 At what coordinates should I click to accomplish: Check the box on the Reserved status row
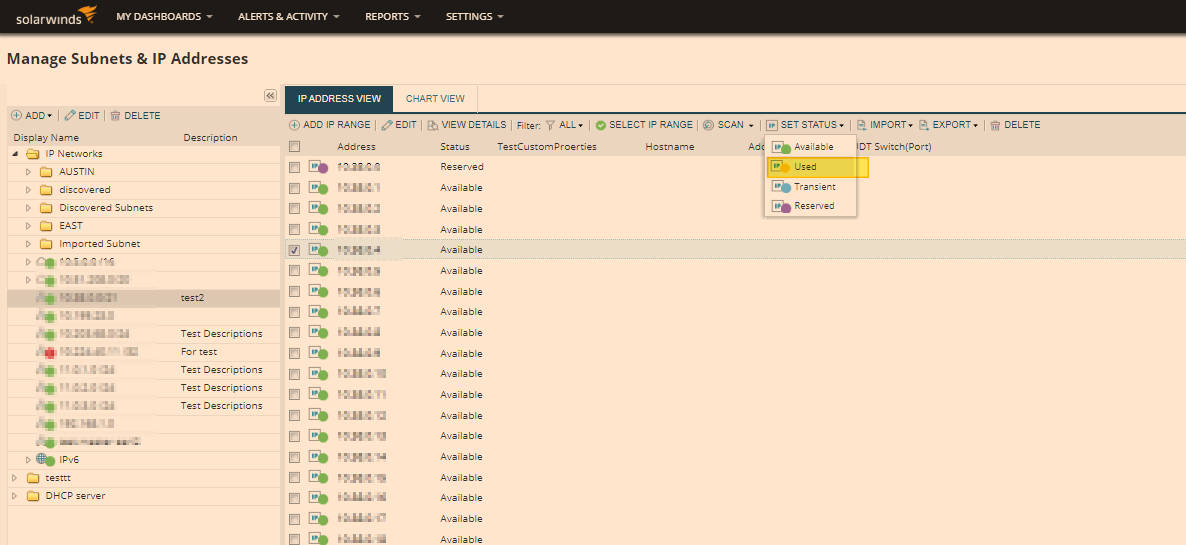pyautogui.click(x=294, y=167)
